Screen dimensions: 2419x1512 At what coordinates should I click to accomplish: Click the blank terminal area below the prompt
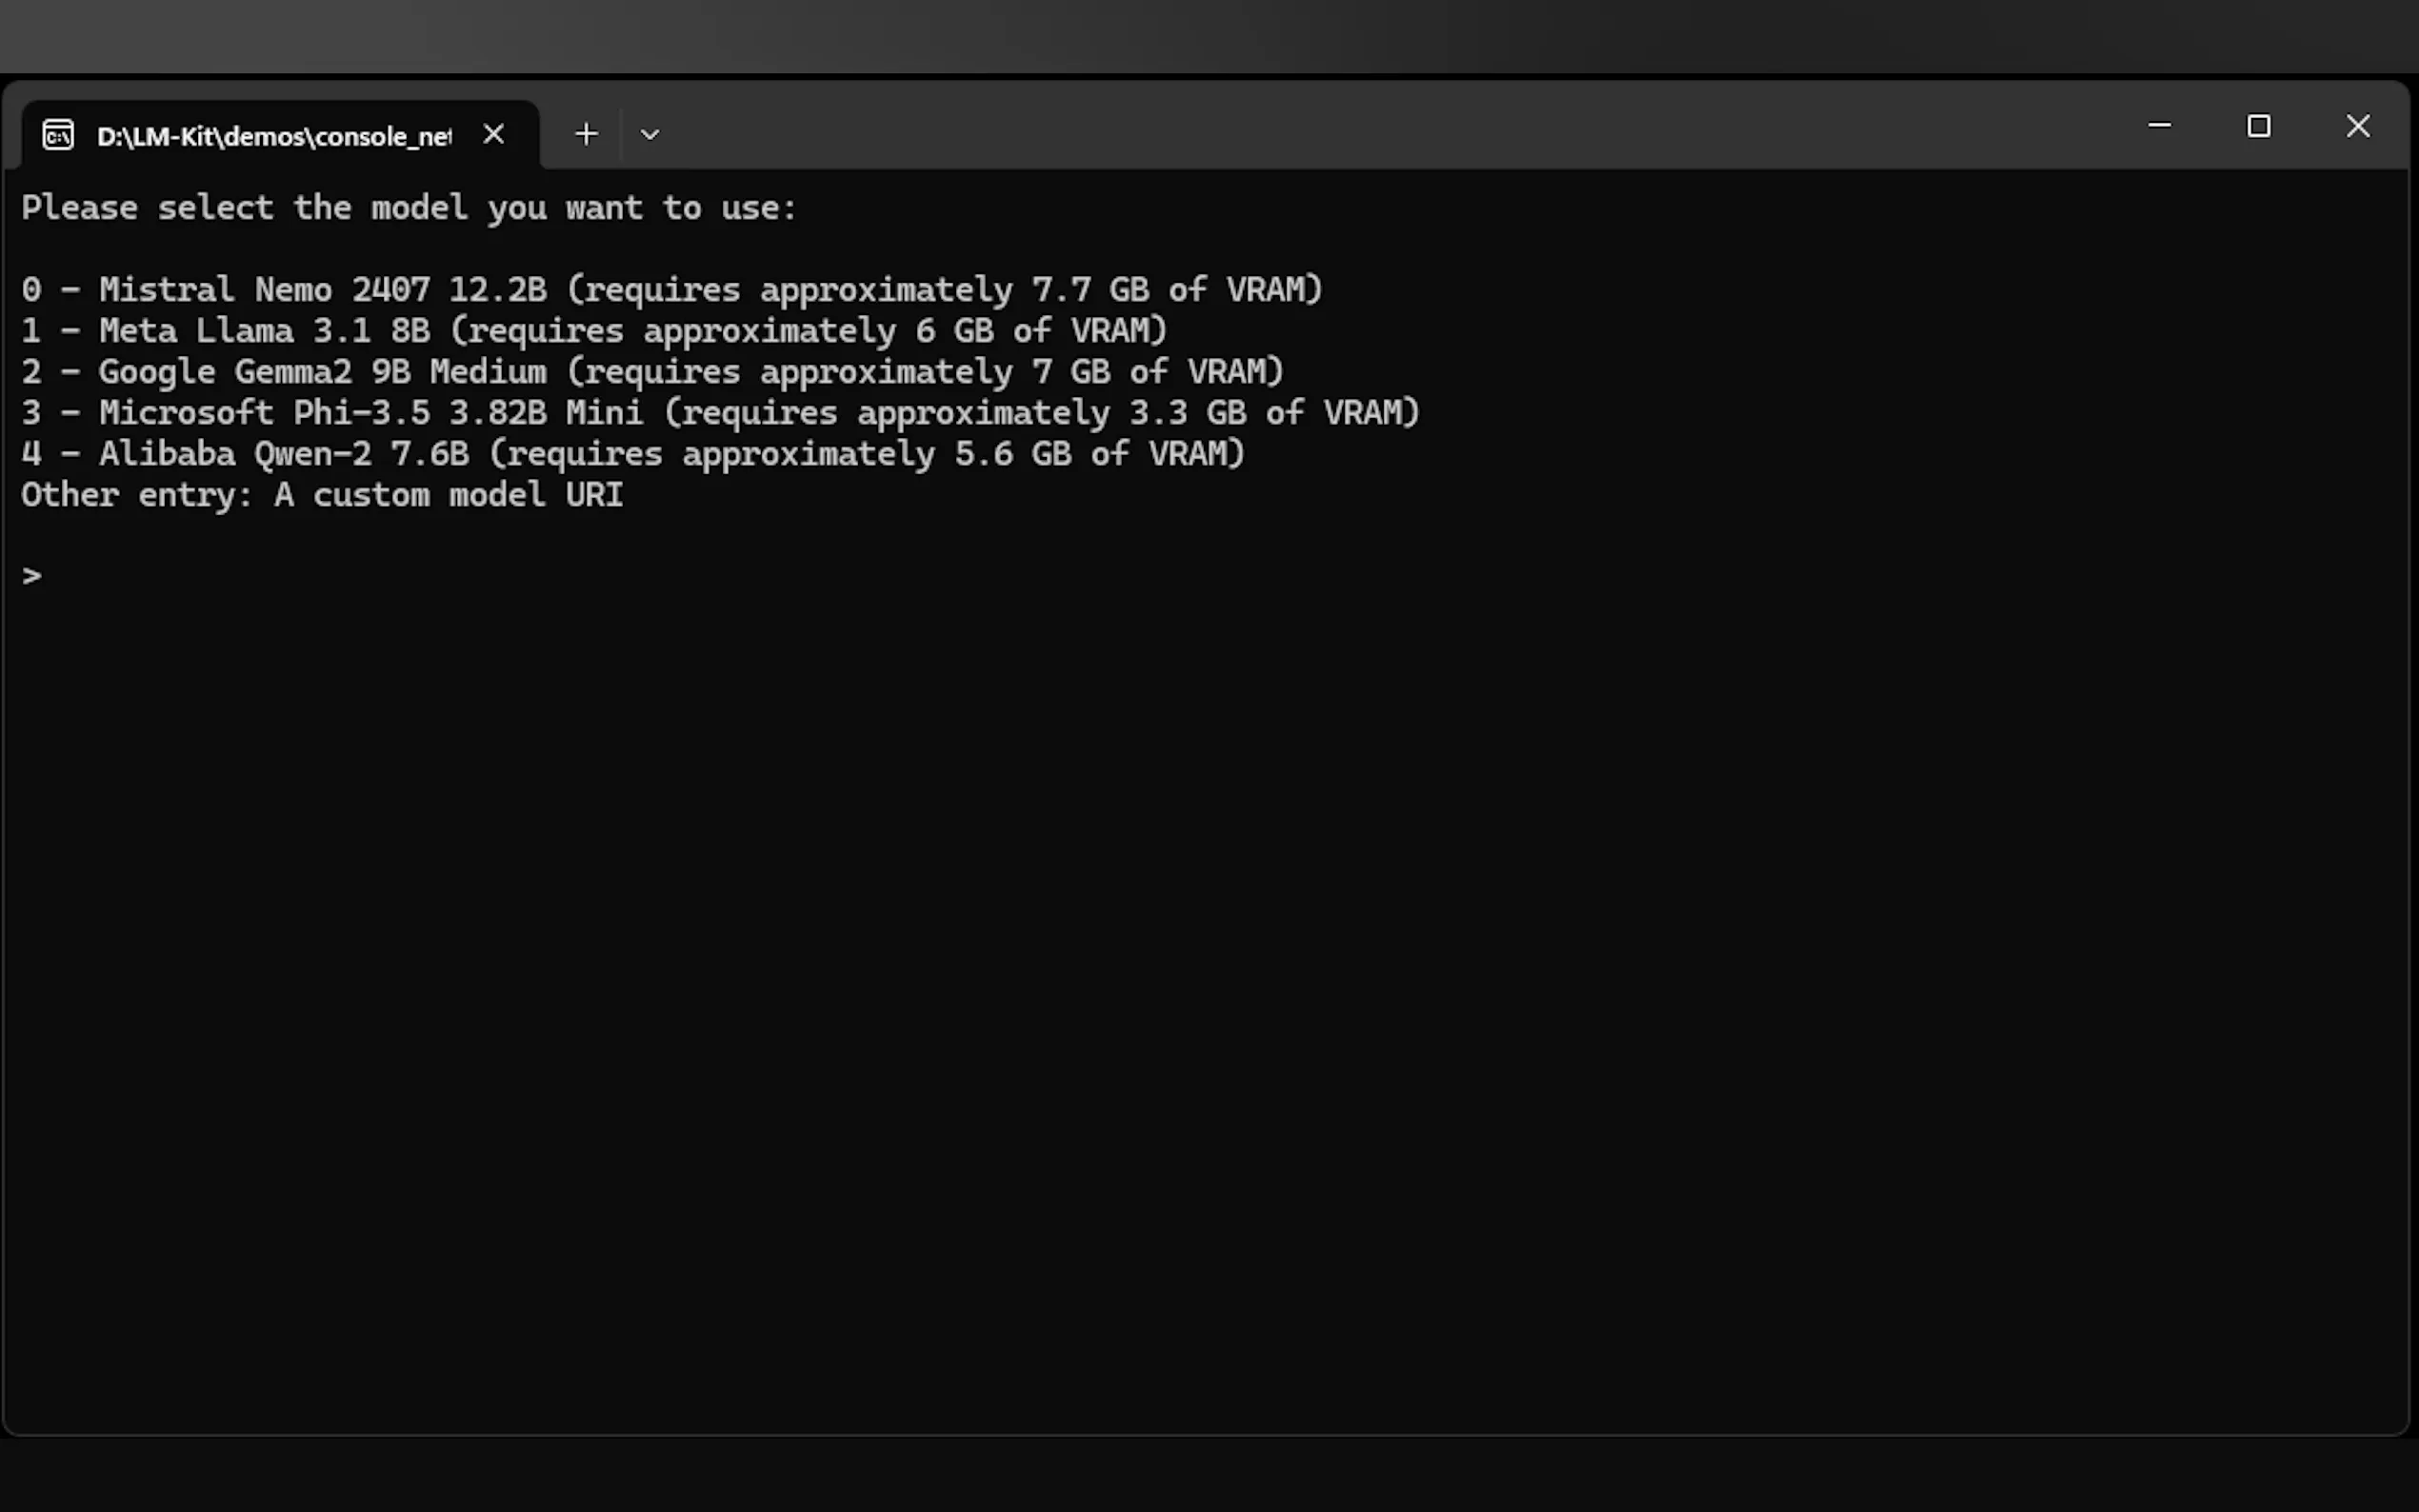click(x=1200, y=1000)
